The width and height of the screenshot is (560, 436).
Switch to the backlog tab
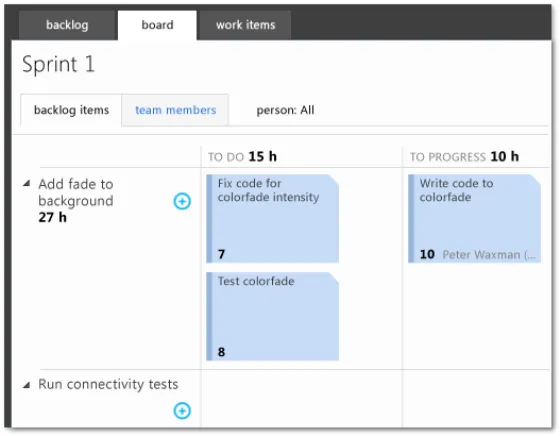[x=67, y=25]
